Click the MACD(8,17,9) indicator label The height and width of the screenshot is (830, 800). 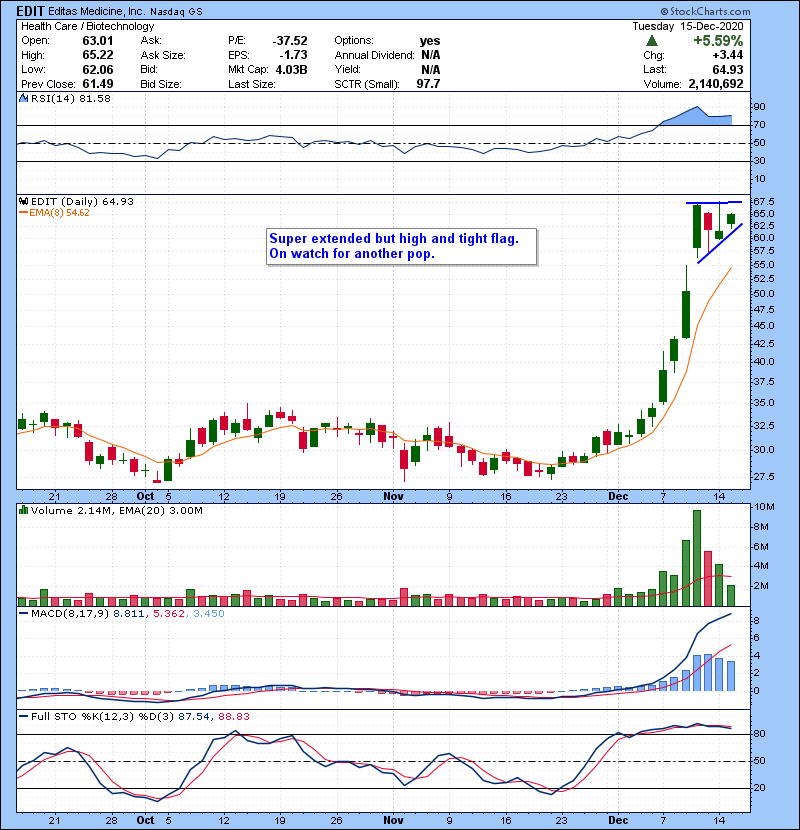coord(70,614)
